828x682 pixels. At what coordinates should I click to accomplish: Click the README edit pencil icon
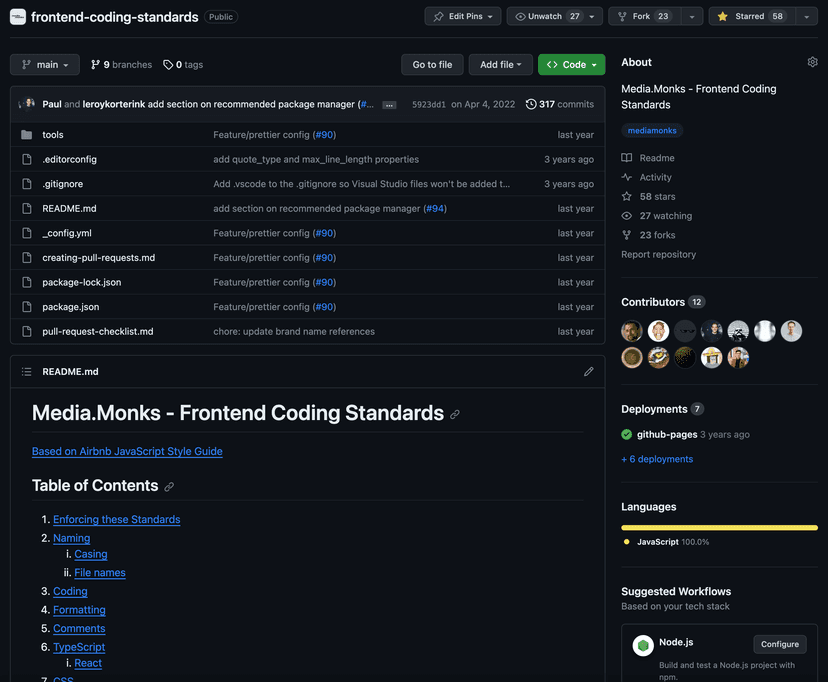[x=588, y=372]
